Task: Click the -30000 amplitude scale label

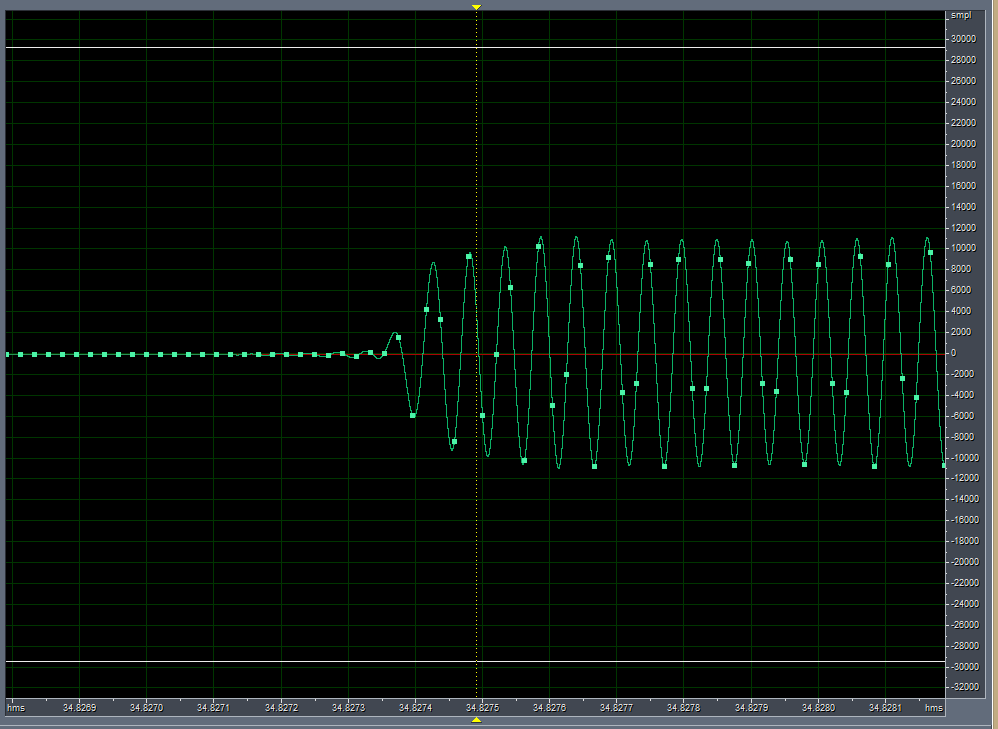Action: pyautogui.click(x=963, y=667)
